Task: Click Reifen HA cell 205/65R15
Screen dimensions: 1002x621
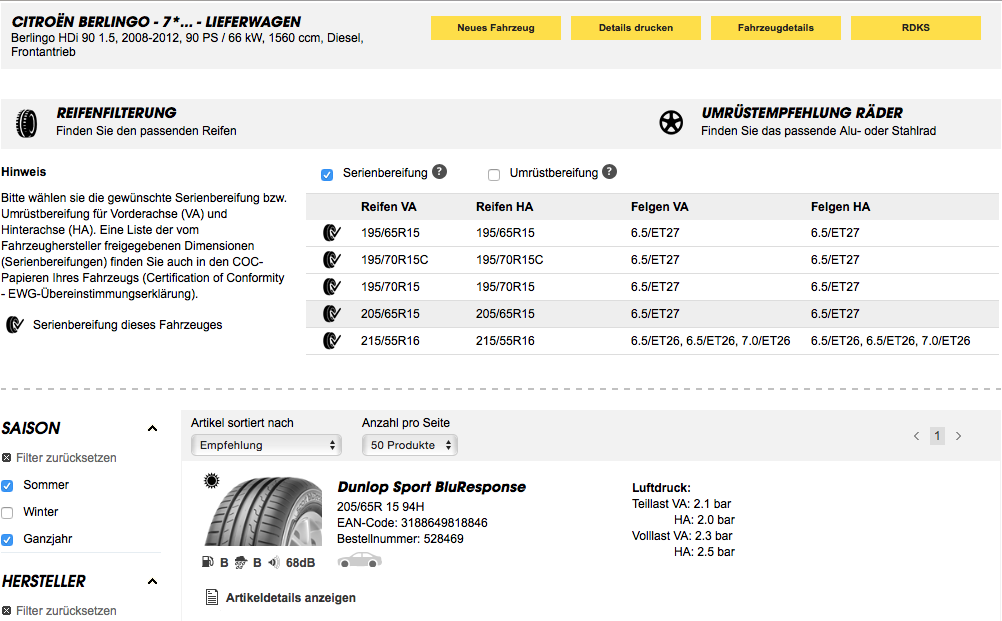Action: pos(505,314)
